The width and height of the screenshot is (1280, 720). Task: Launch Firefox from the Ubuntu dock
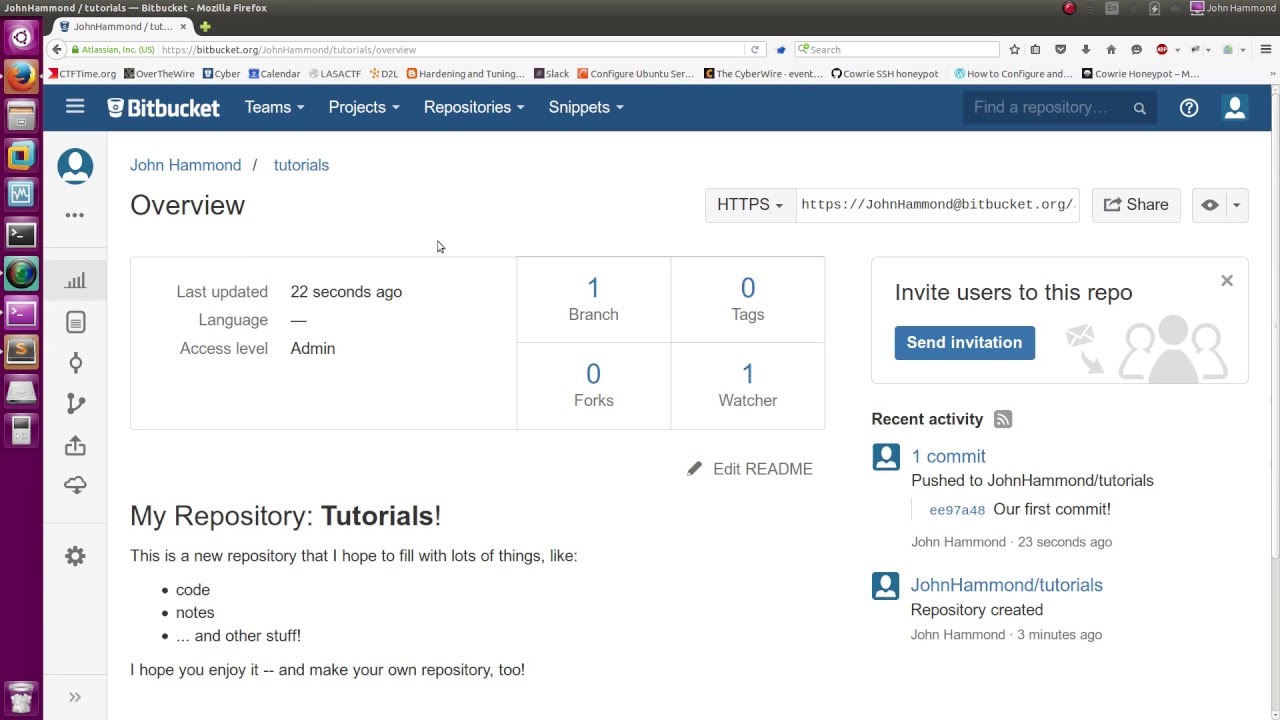pyautogui.click(x=21, y=75)
